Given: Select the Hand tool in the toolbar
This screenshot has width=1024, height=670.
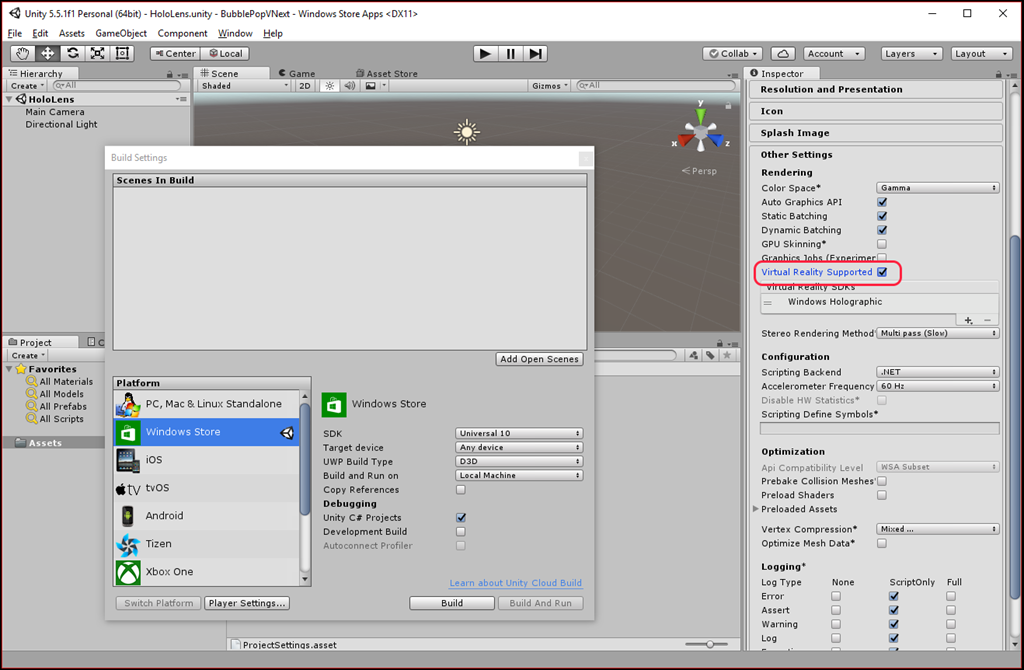Looking at the screenshot, I should (23, 54).
